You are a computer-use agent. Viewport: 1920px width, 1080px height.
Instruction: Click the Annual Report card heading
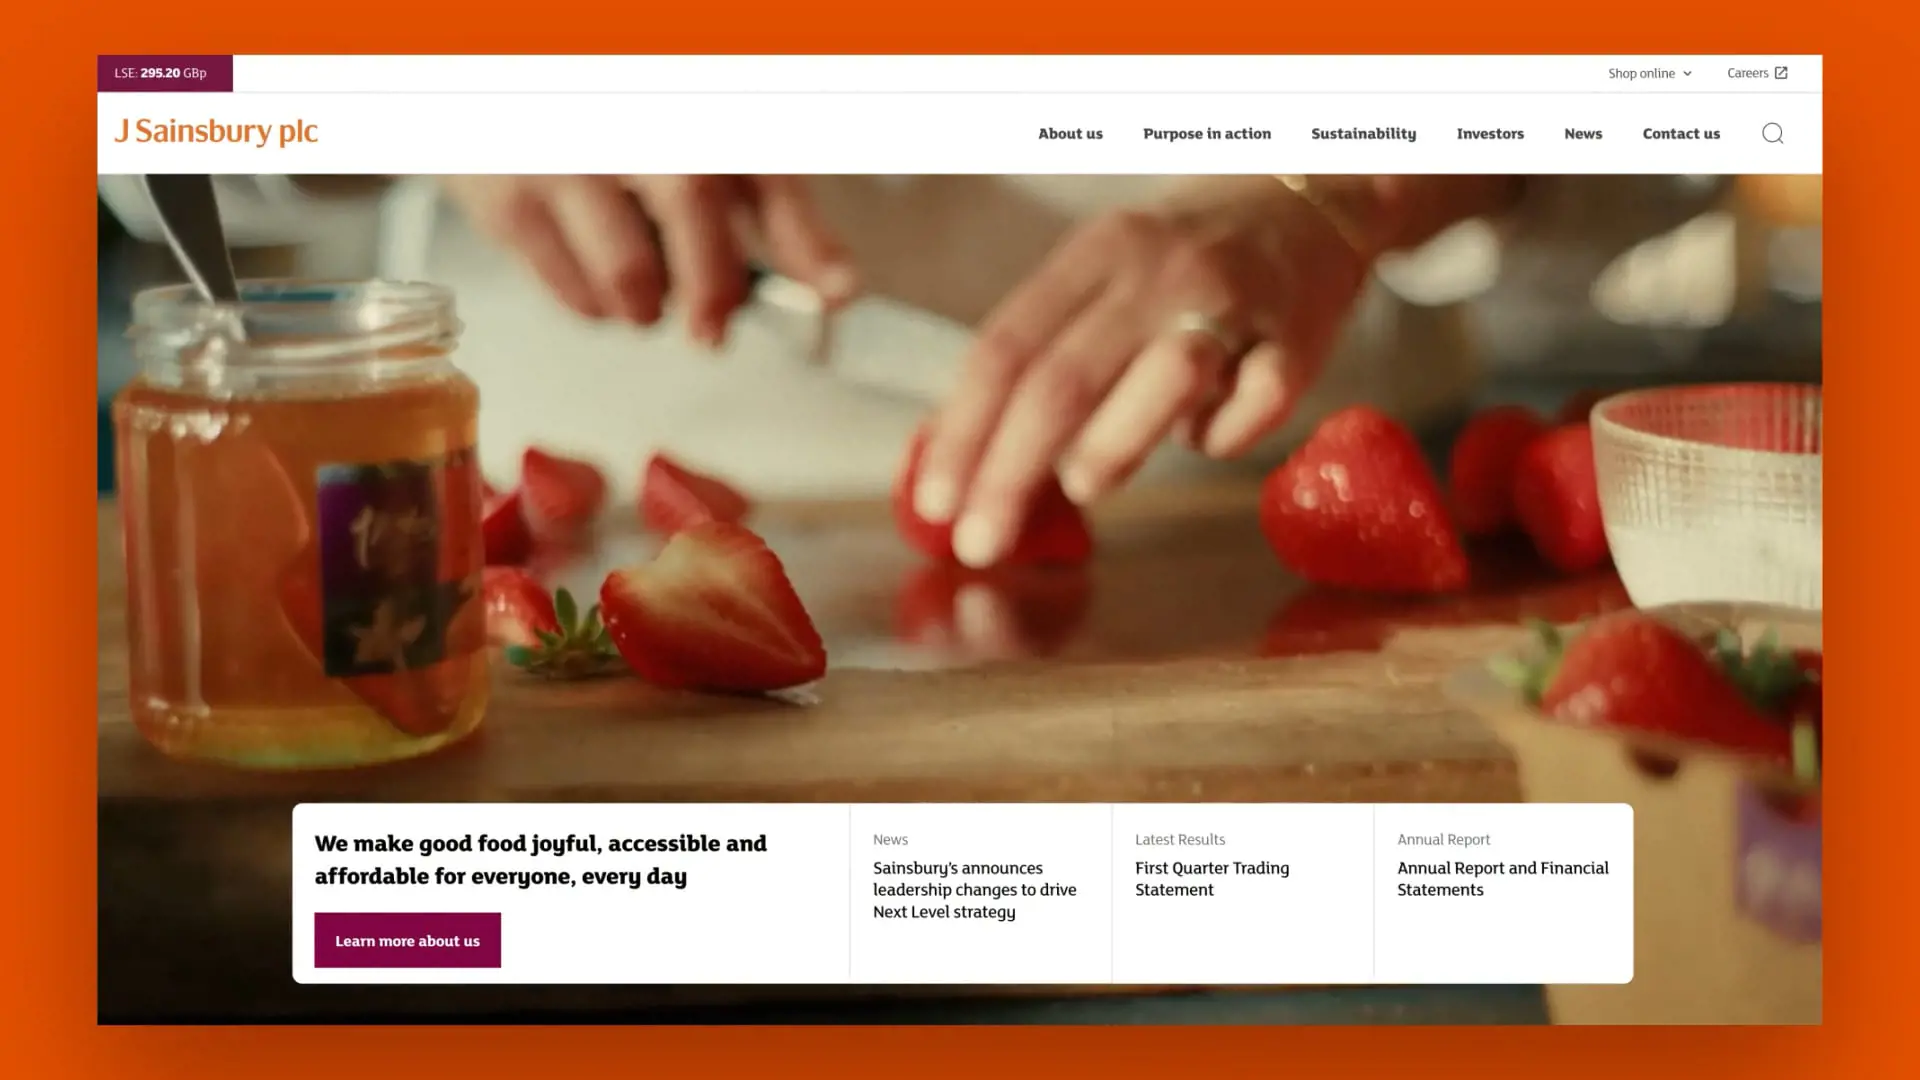[x=1443, y=840]
